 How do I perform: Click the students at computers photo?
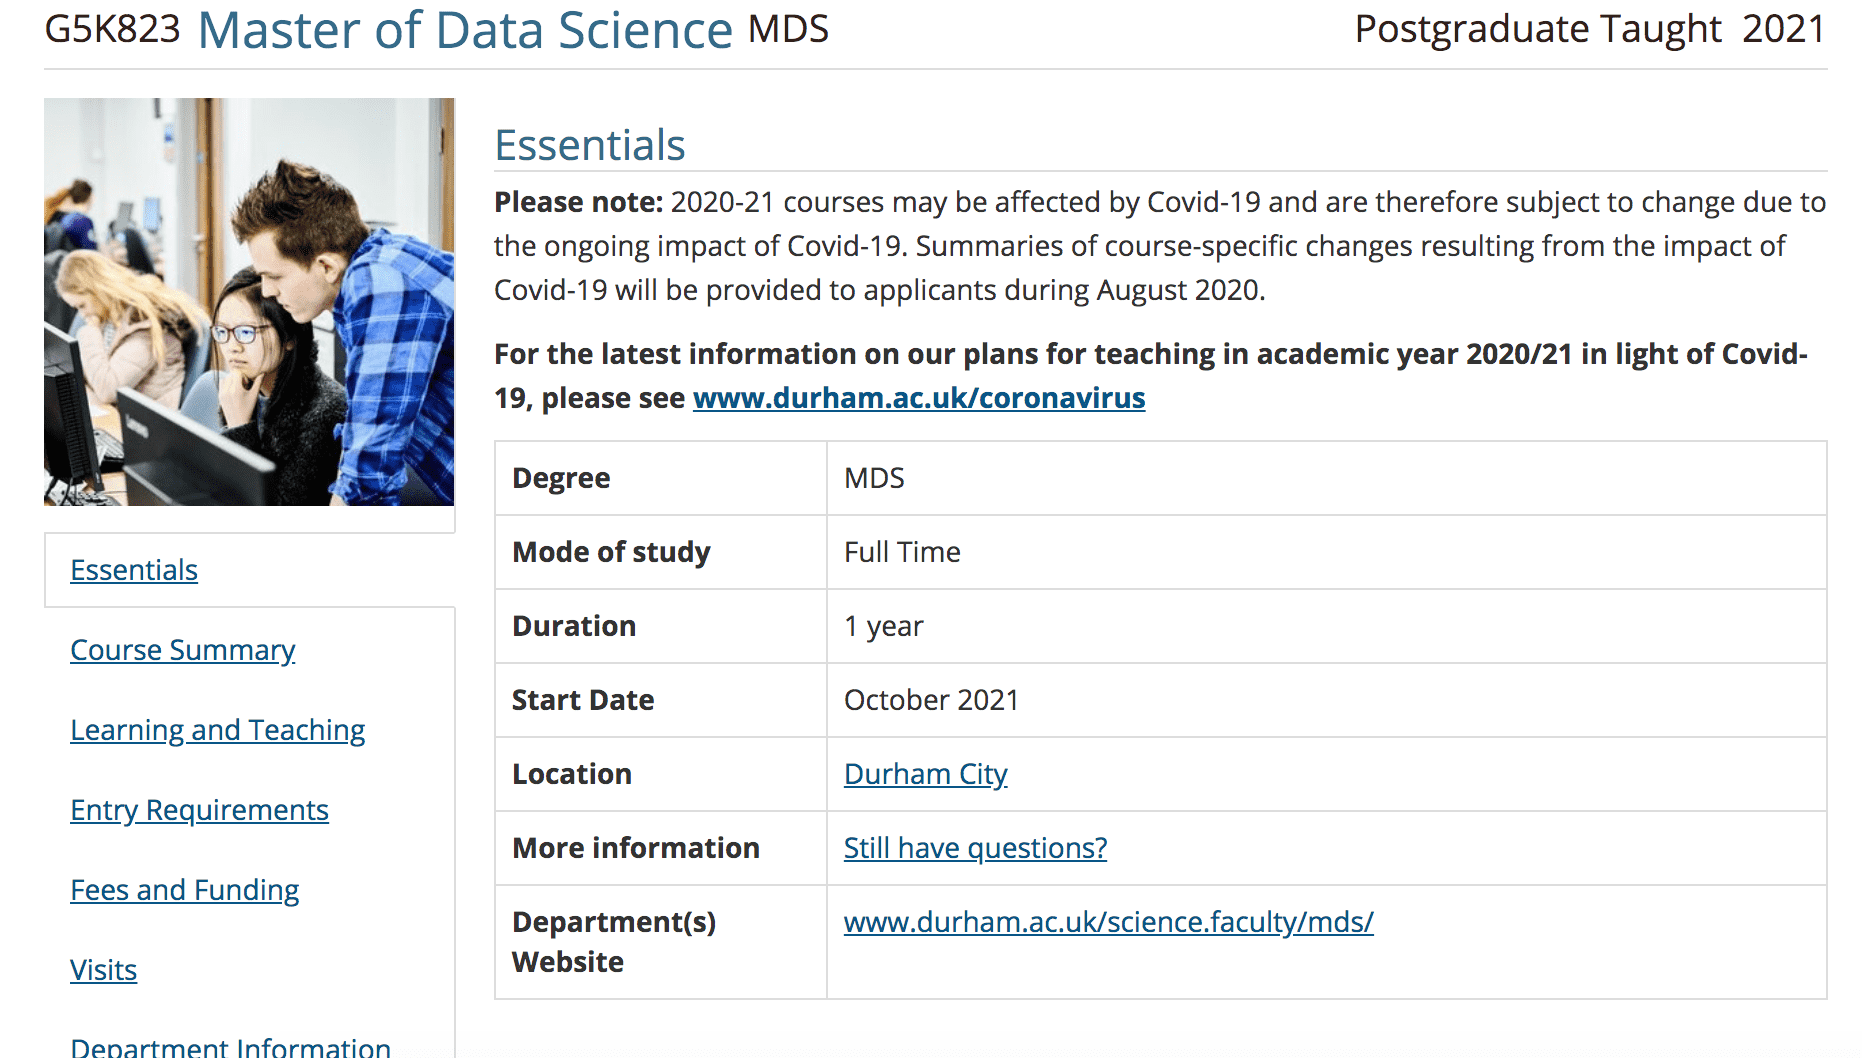pyautogui.click(x=249, y=302)
